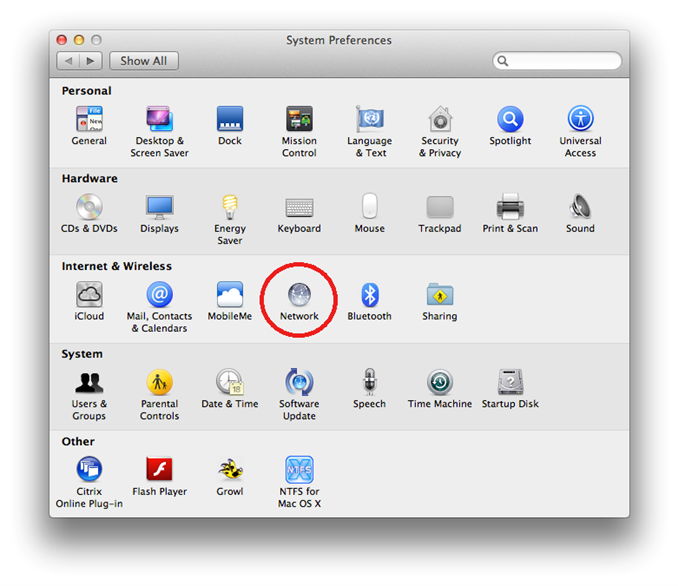The width and height of the screenshot is (678, 586).
Task: Open the Network preferences pane
Action: (x=299, y=295)
